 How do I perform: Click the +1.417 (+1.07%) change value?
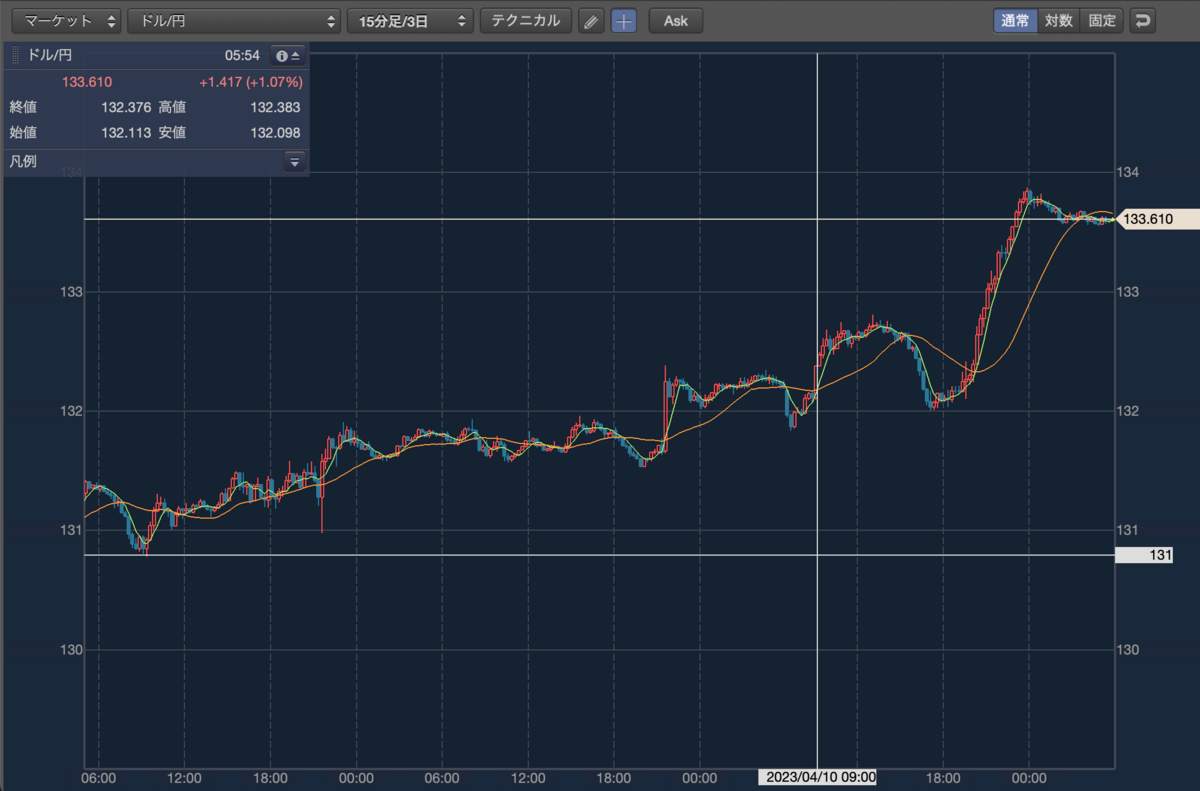[250, 82]
